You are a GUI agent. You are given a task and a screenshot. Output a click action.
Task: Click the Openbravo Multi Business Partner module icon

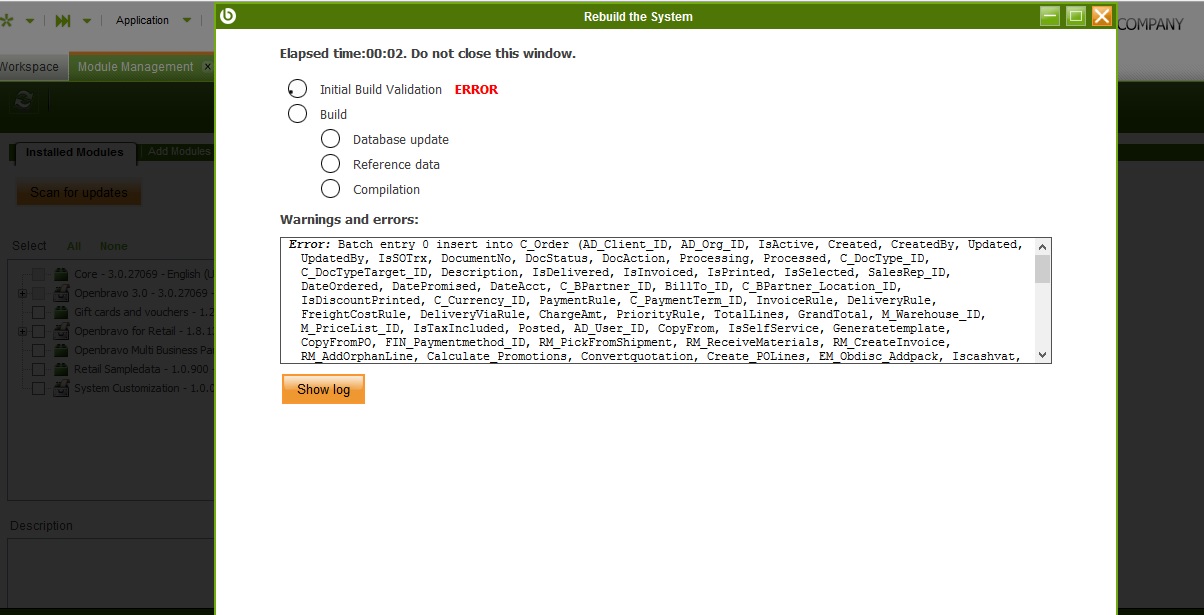60,350
